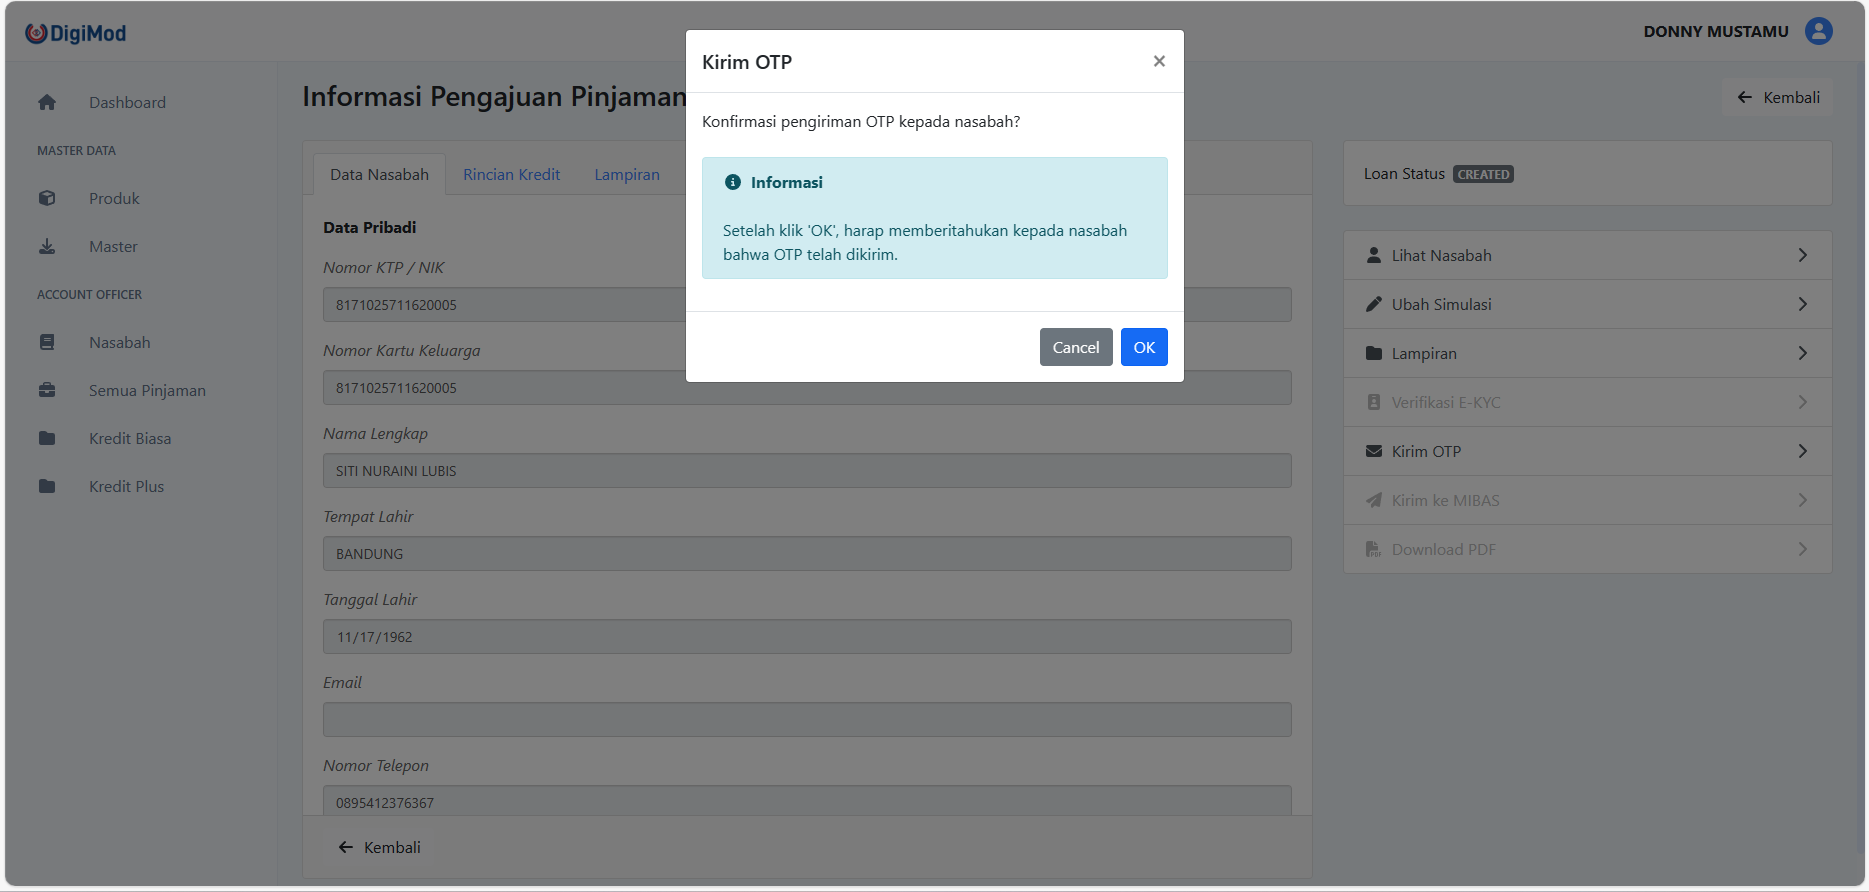This screenshot has width=1869, height=892.
Task: Click the Kredit Plus folder icon
Action: click(x=47, y=486)
